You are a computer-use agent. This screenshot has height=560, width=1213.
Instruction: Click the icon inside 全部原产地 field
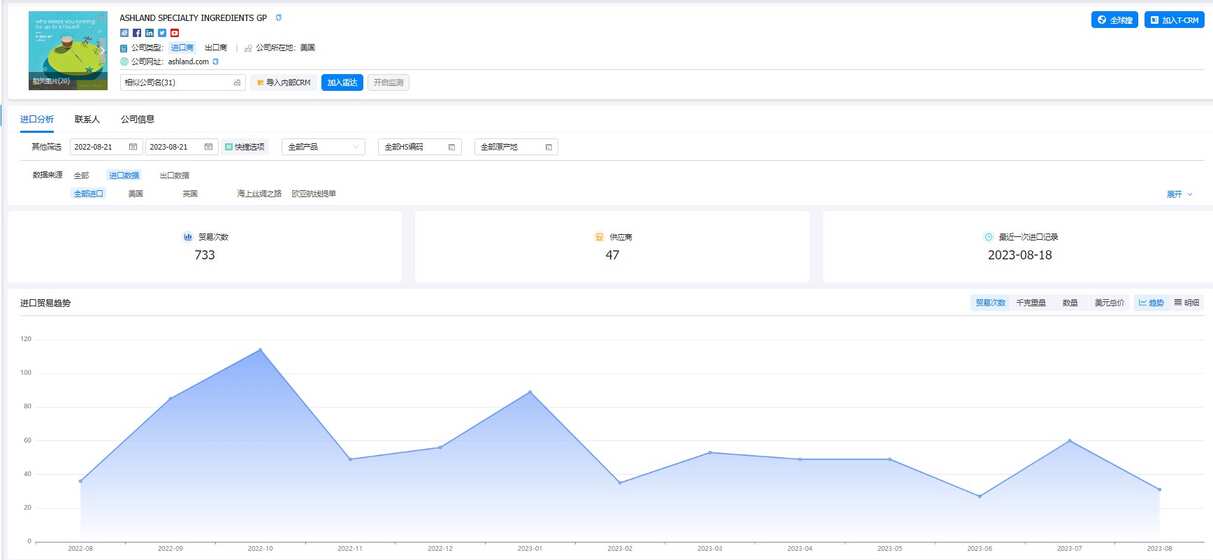[x=548, y=147]
